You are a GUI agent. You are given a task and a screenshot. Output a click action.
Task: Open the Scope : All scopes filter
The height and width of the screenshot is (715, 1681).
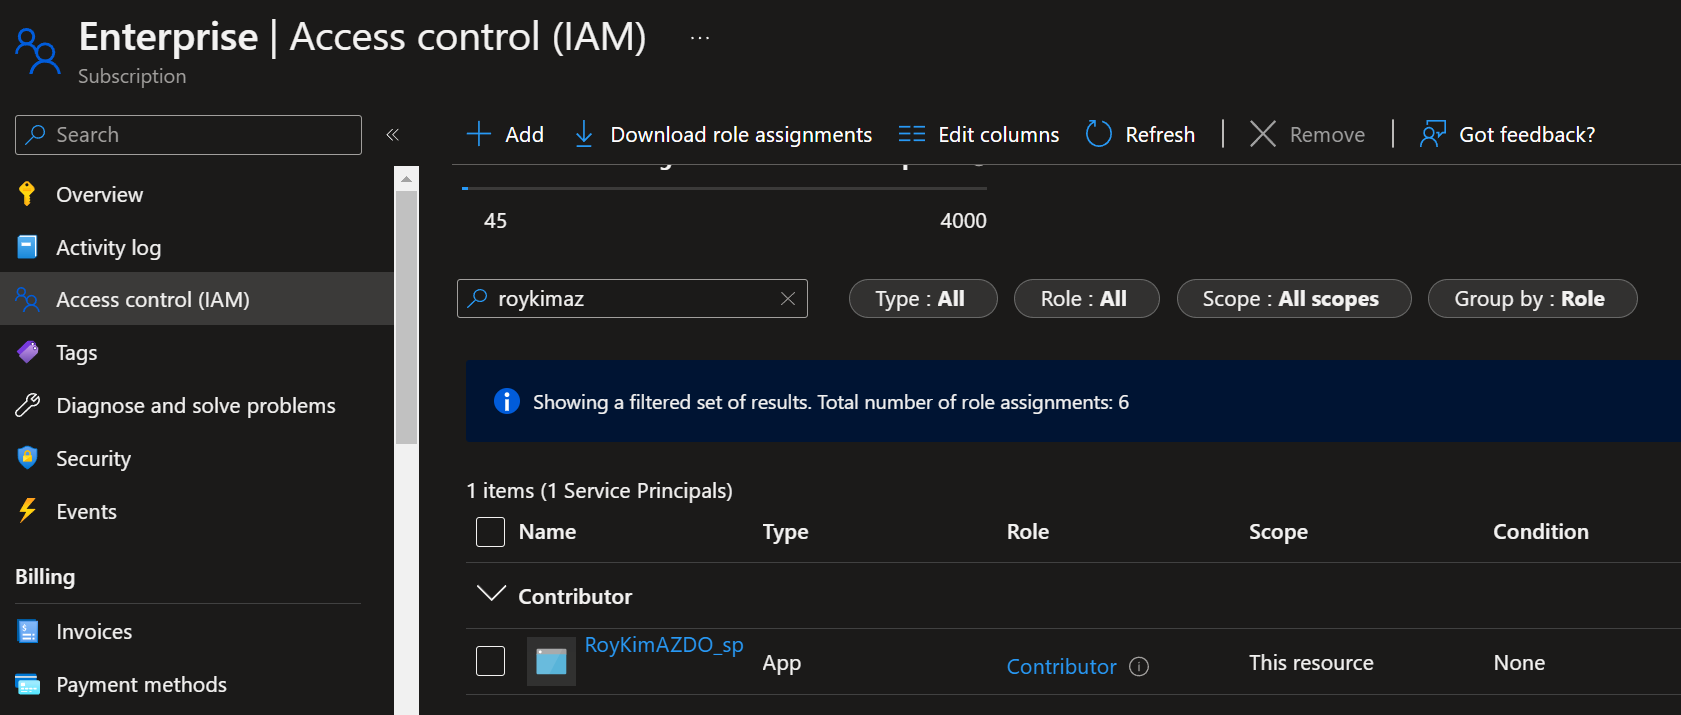pyautogui.click(x=1293, y=299)
